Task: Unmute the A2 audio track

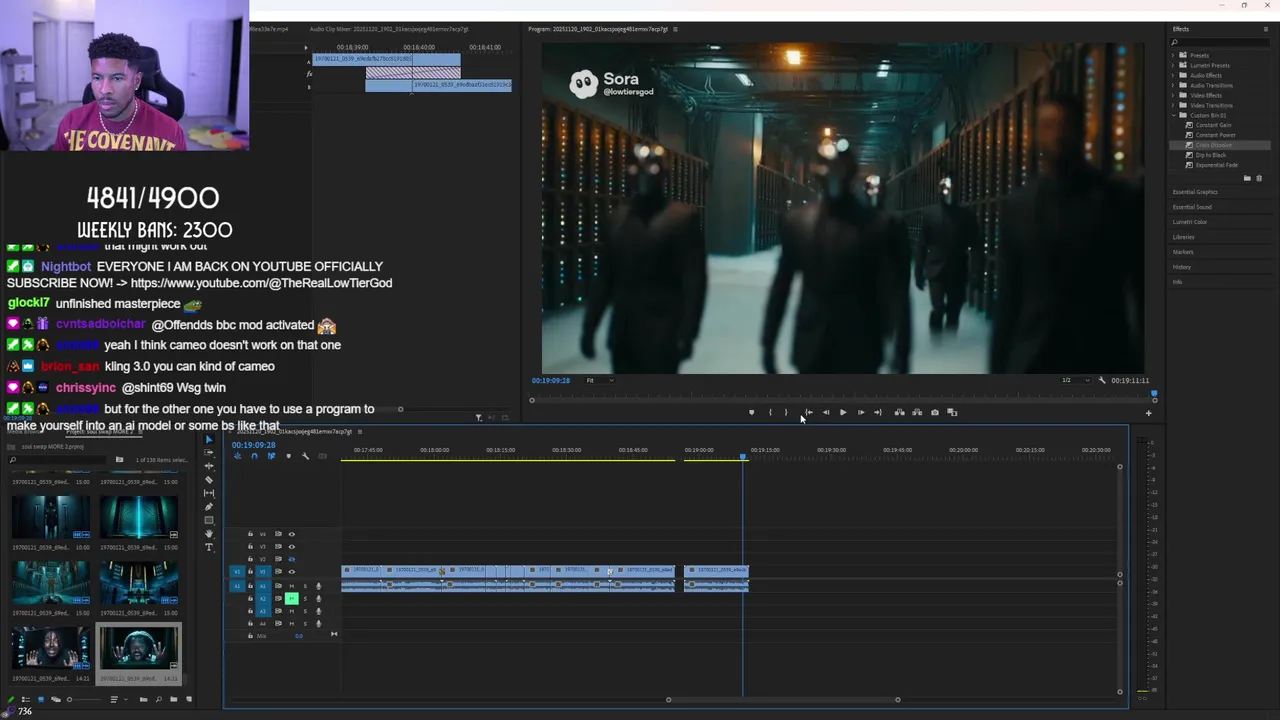Action: click(292, 598)
